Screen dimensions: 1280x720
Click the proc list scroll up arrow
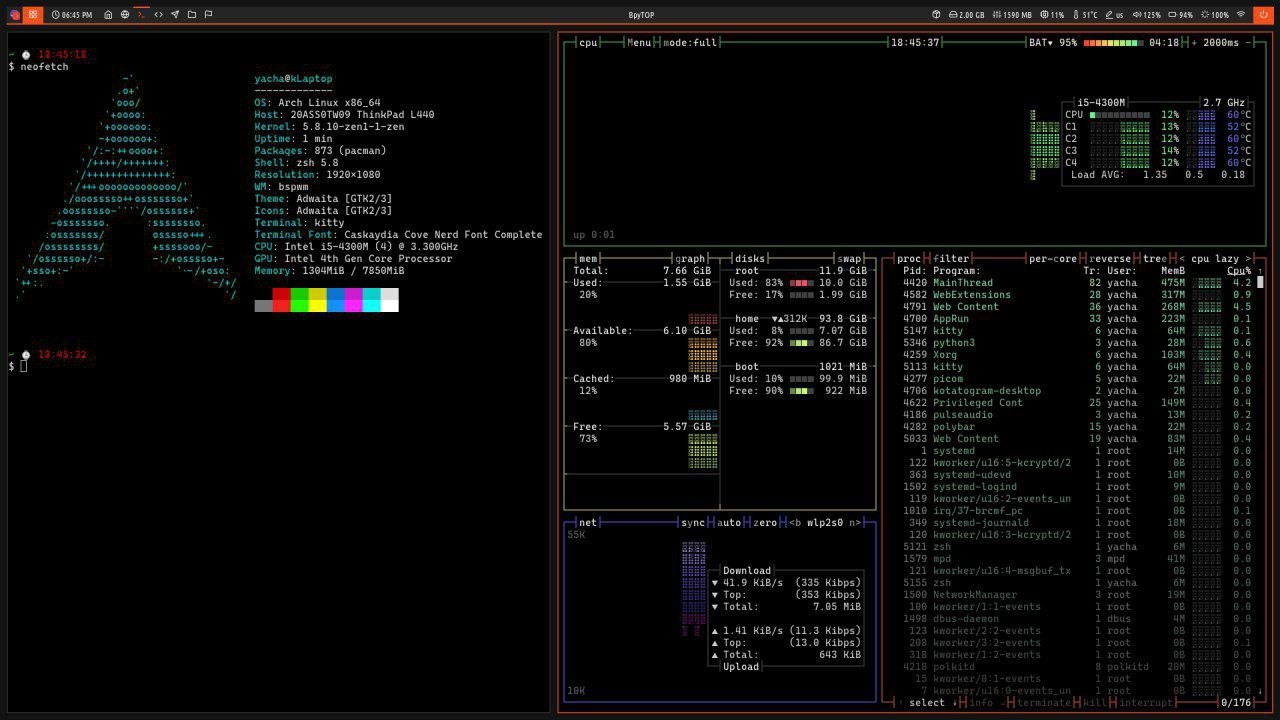pos(1260,271)
